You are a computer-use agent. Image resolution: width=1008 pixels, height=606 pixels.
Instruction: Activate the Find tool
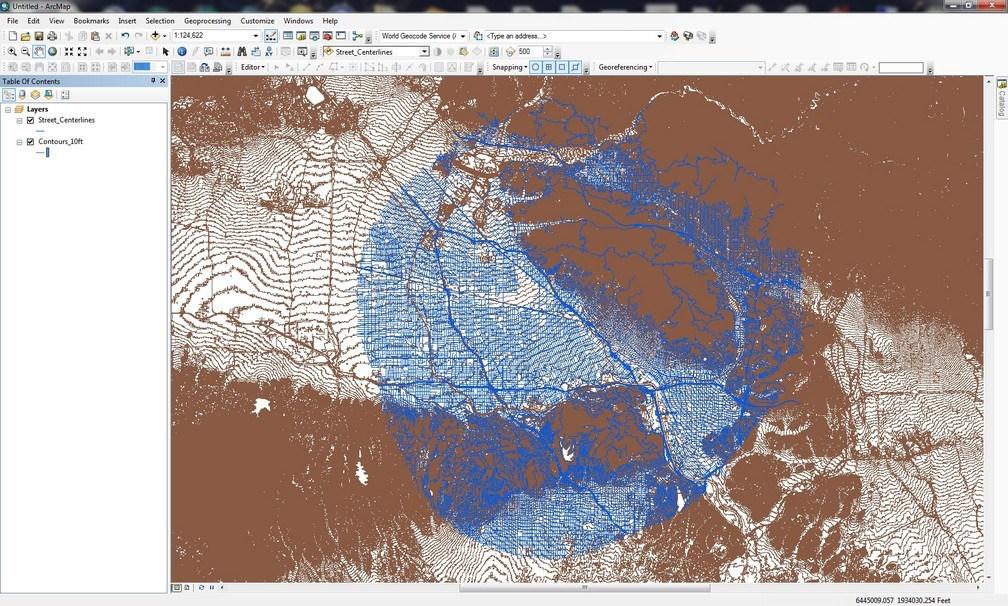pyautogui.click(x=242, y=51)
